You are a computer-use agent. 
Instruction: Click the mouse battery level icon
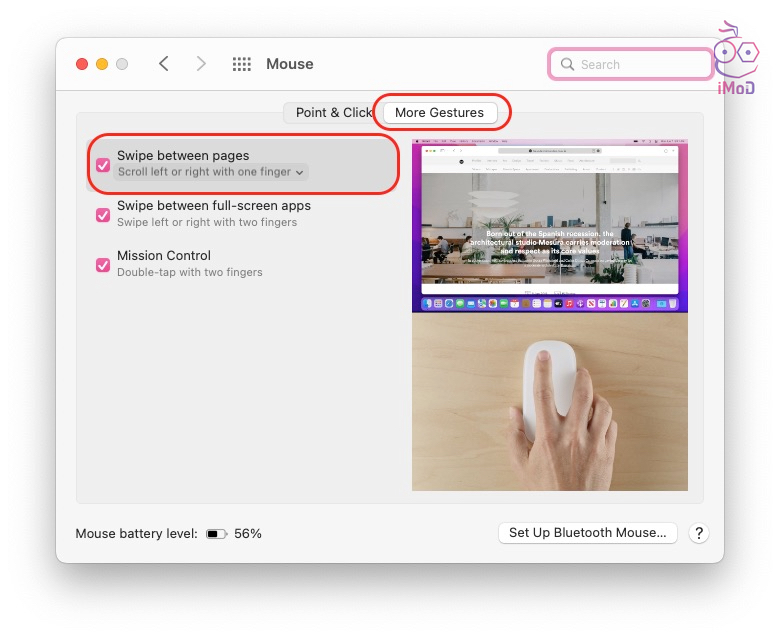click(x=217, y=534)
